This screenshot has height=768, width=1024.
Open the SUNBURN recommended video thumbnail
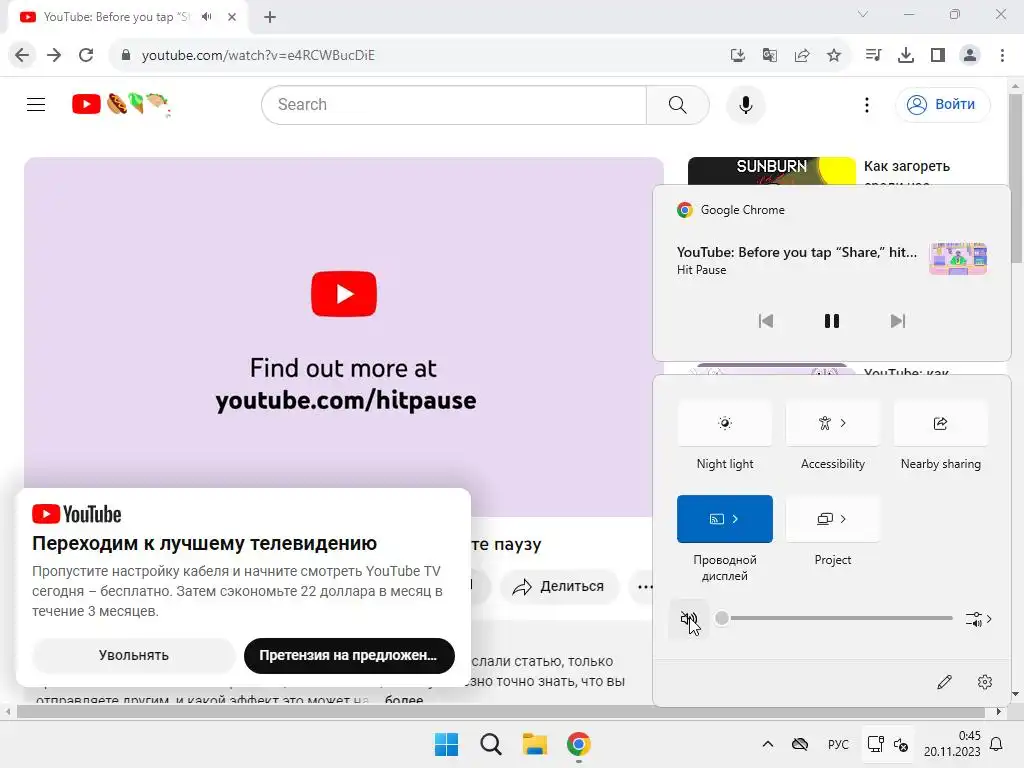[x=771, y=171]
